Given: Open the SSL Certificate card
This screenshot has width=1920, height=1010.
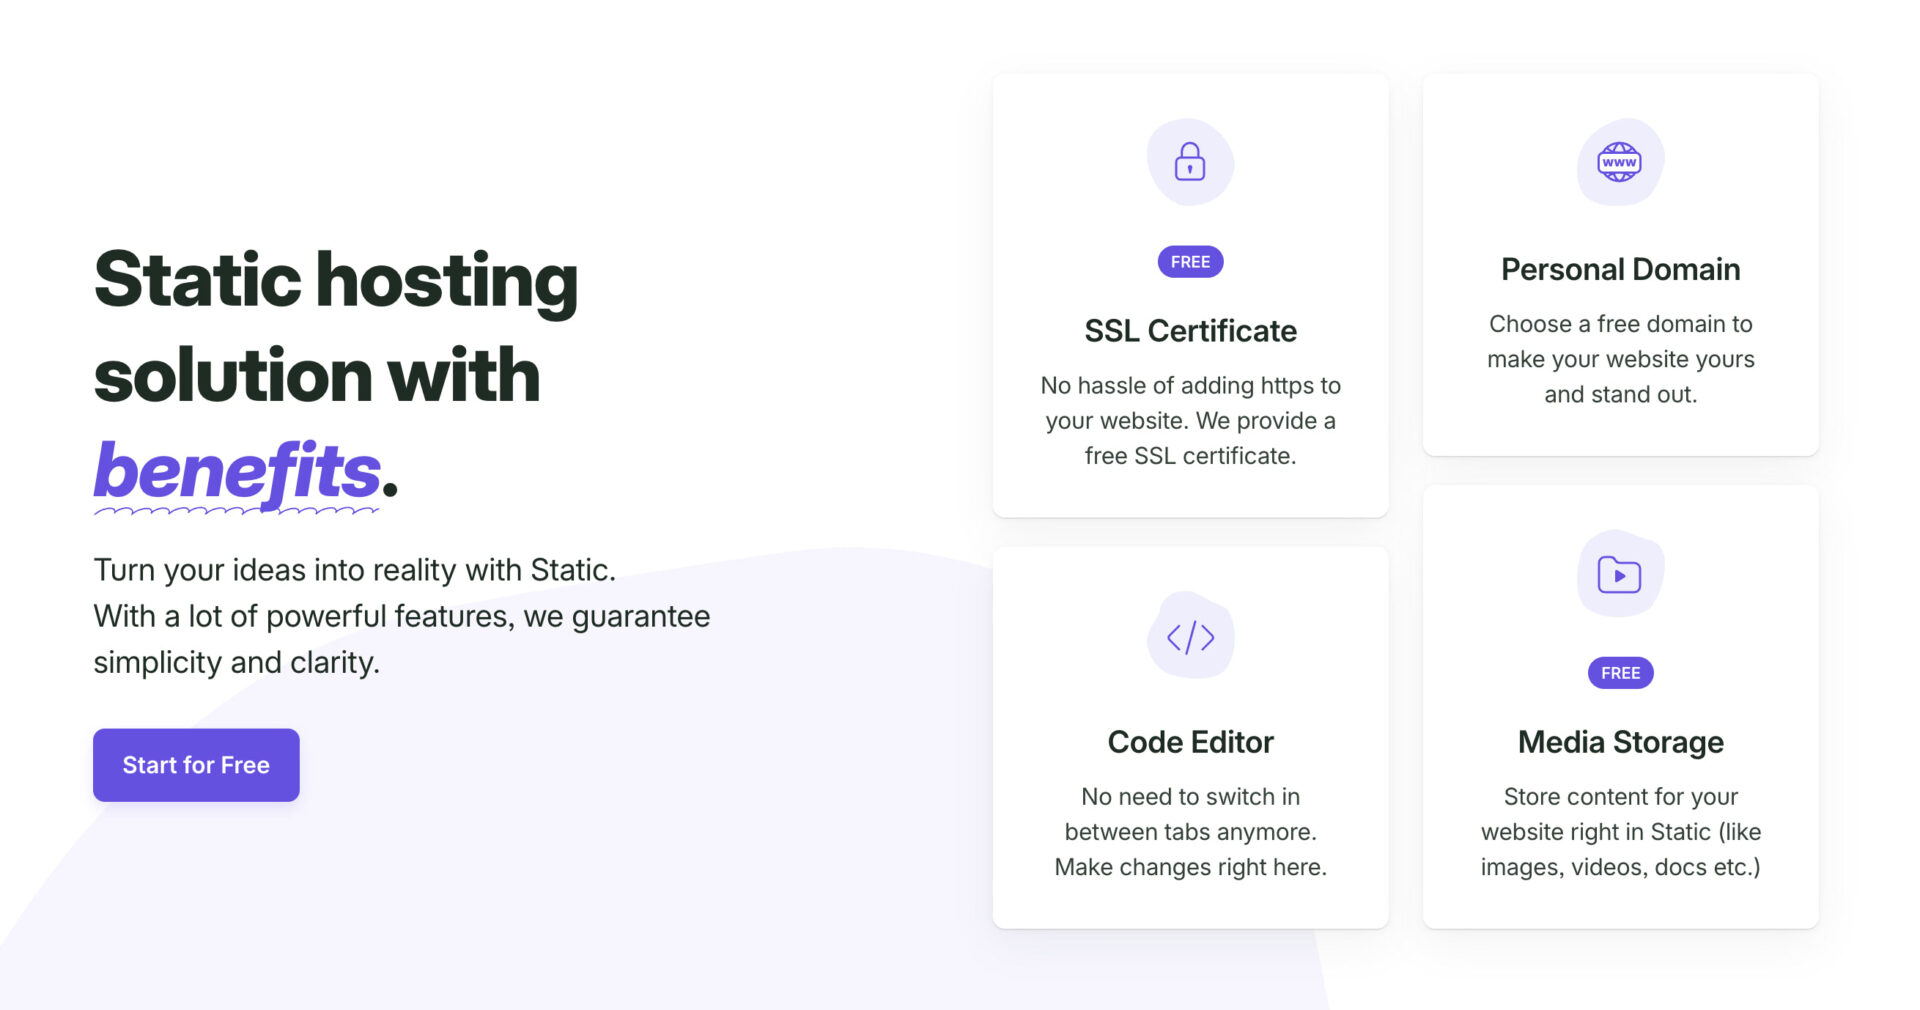Looking at the screenshot, I should click(1190, 293).
